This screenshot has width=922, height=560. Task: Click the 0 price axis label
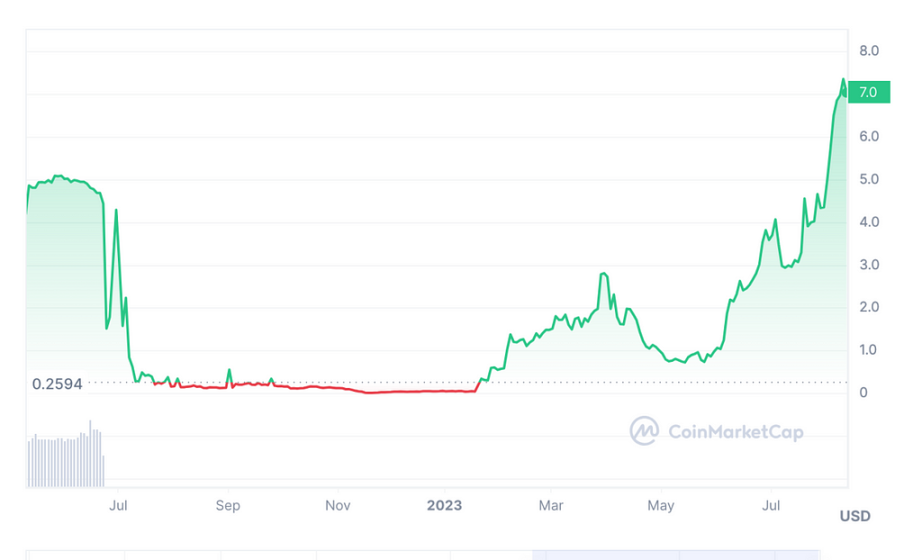[863, 392]
